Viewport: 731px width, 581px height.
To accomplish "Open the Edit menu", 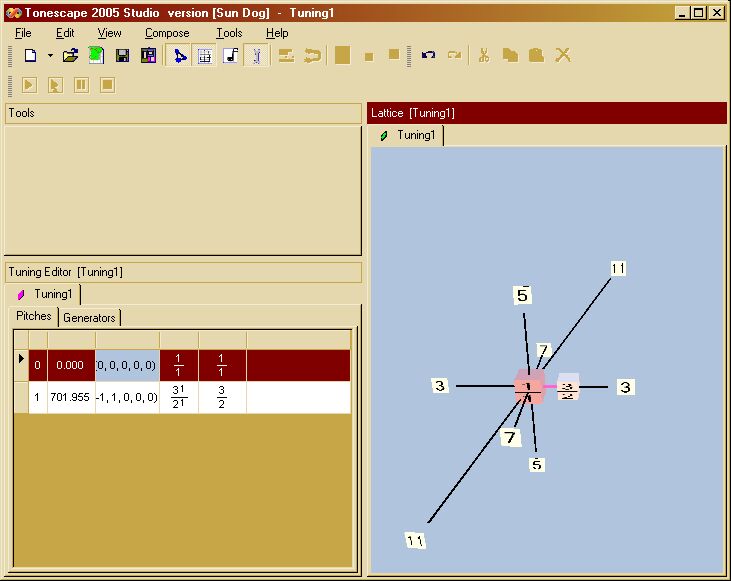I will tap(65, 33).
